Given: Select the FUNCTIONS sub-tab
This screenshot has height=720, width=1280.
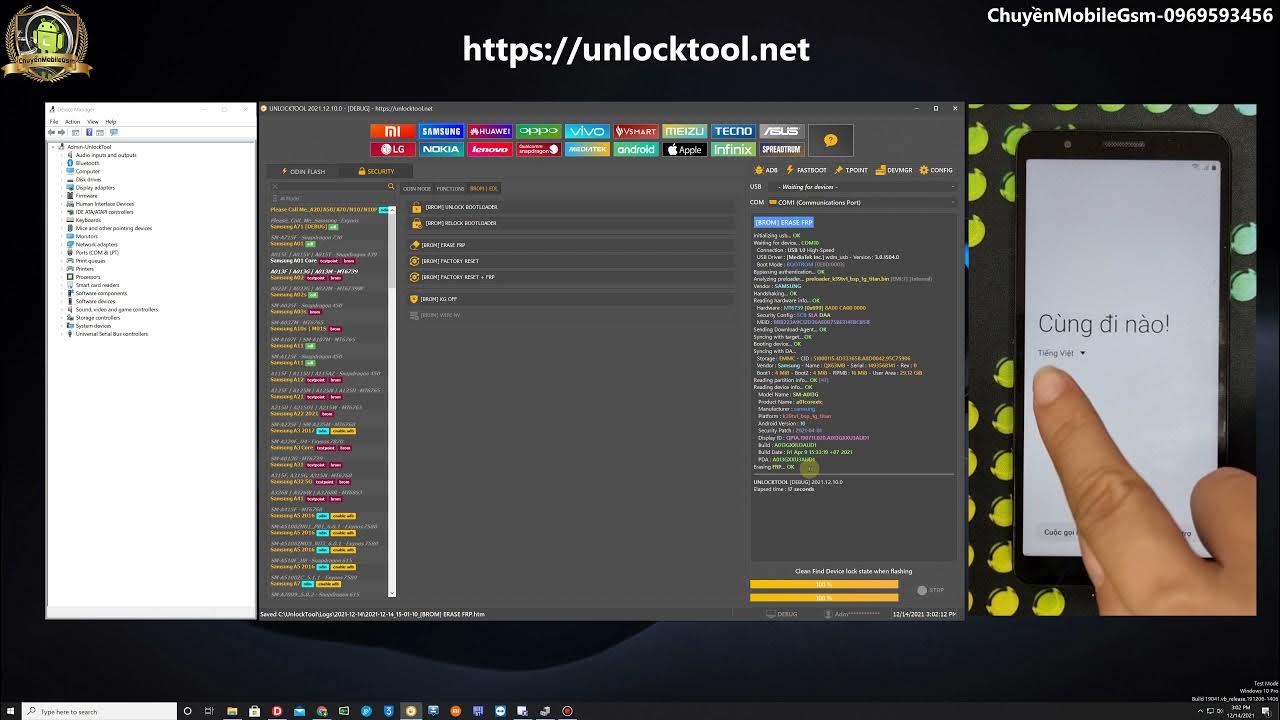Looking at the screenshot, I should [450, 188].
